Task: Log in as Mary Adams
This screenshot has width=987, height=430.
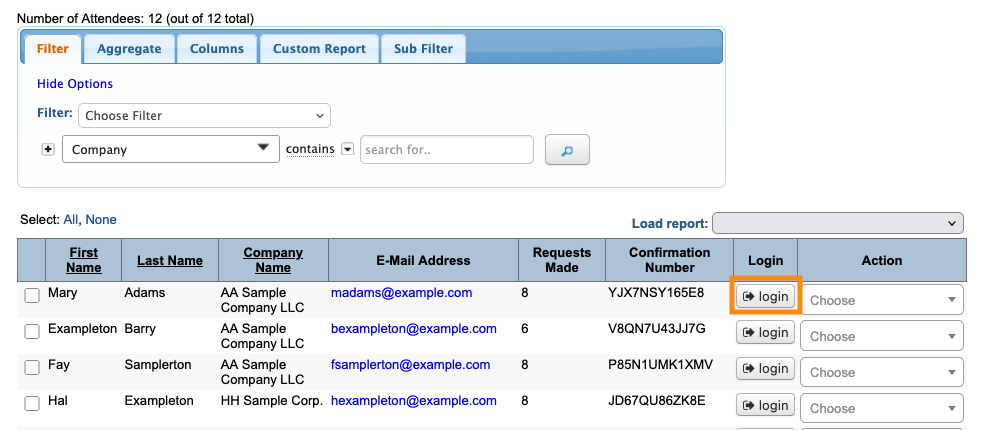Action: click(x=765, y=297)
